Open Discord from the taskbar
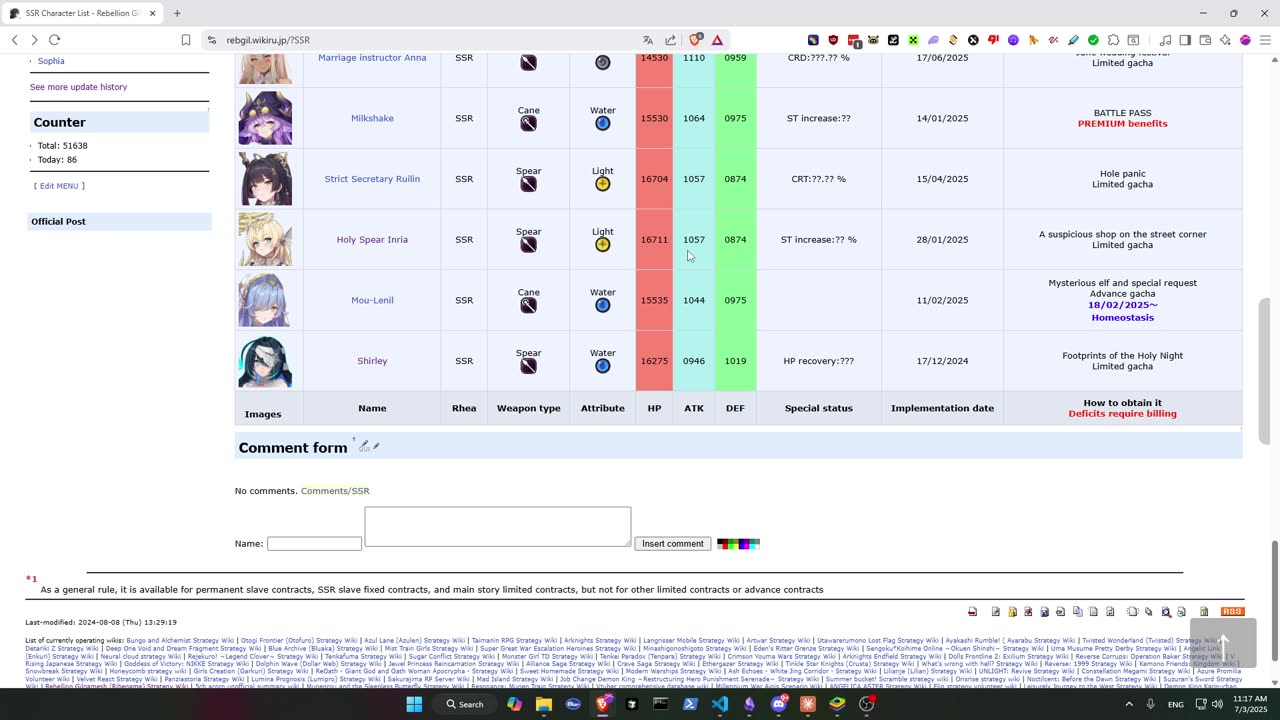The image size is (1280, 720). pyautogui.click(x=779, y=704)
